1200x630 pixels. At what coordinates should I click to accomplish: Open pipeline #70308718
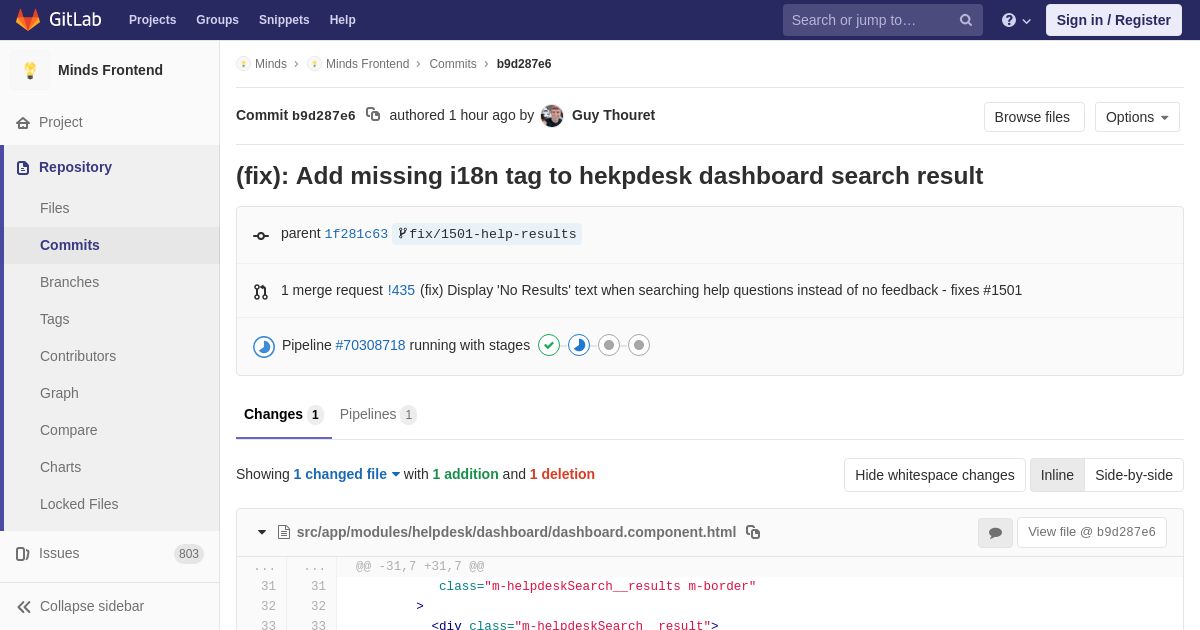(x=370, y=345)
